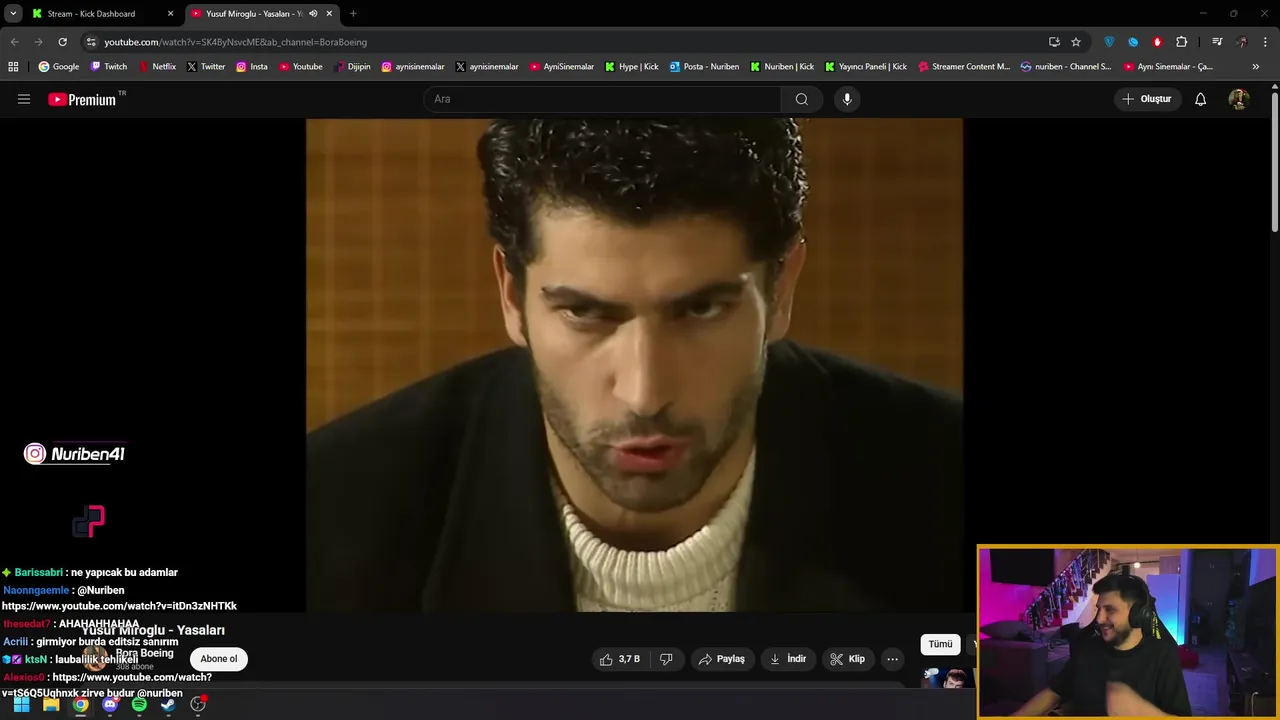Click the page vertical scrollbar
The height and width of the screenshot is (720, 1280).
tap(1275, 160)
